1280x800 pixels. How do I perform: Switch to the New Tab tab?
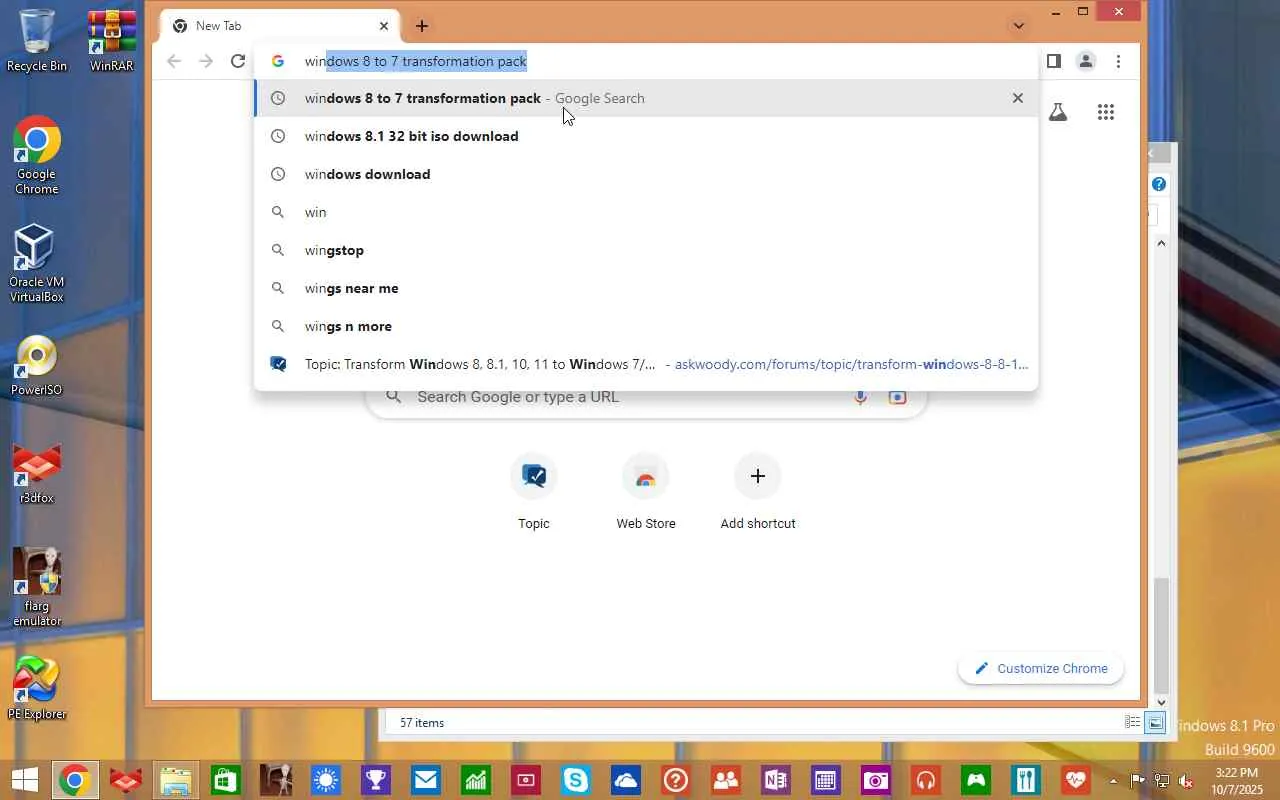[x=280, y=26]
